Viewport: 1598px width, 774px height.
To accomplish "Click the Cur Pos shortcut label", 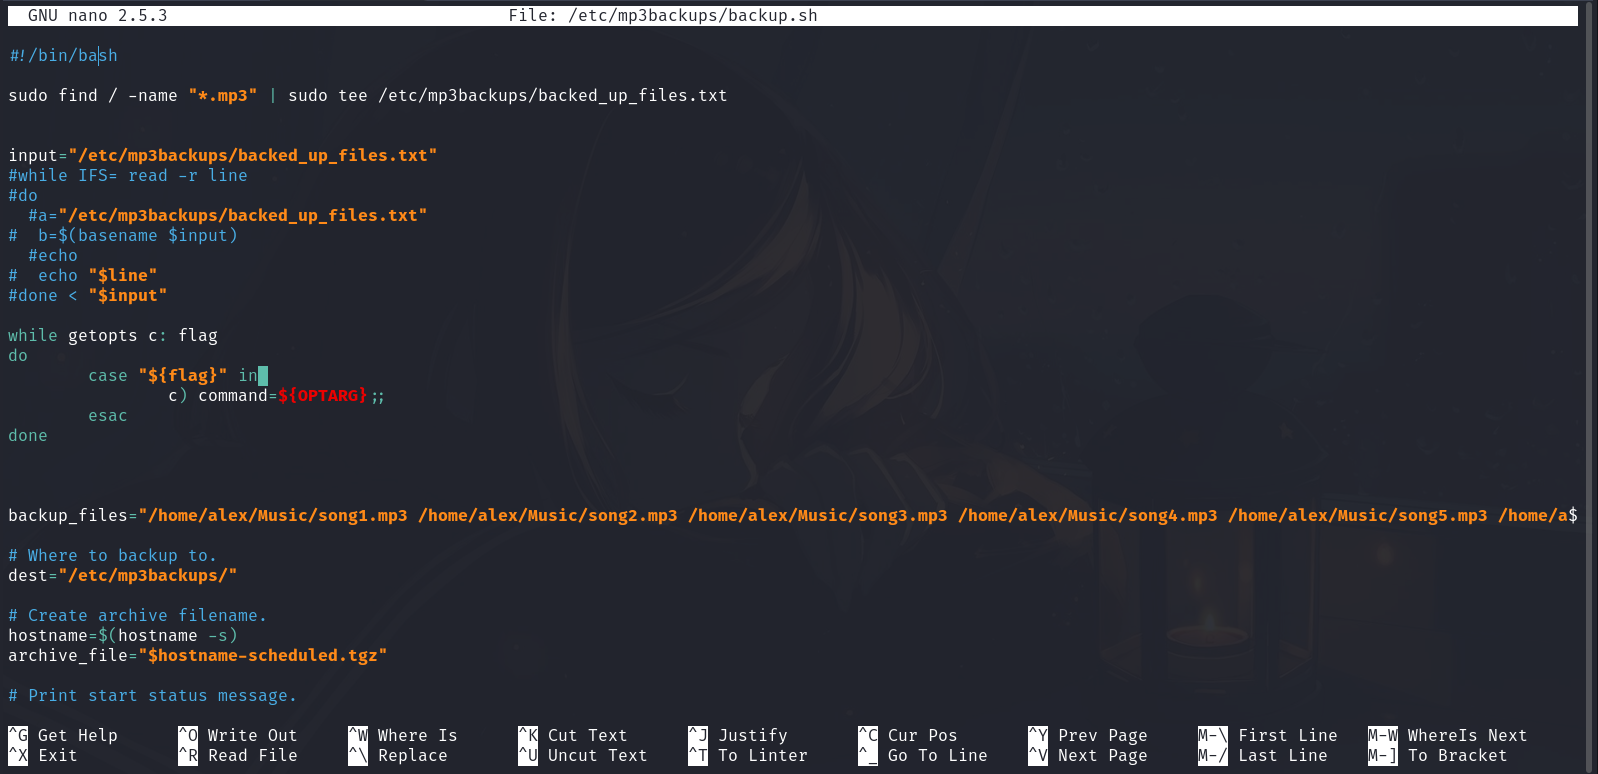I will 922,735.
